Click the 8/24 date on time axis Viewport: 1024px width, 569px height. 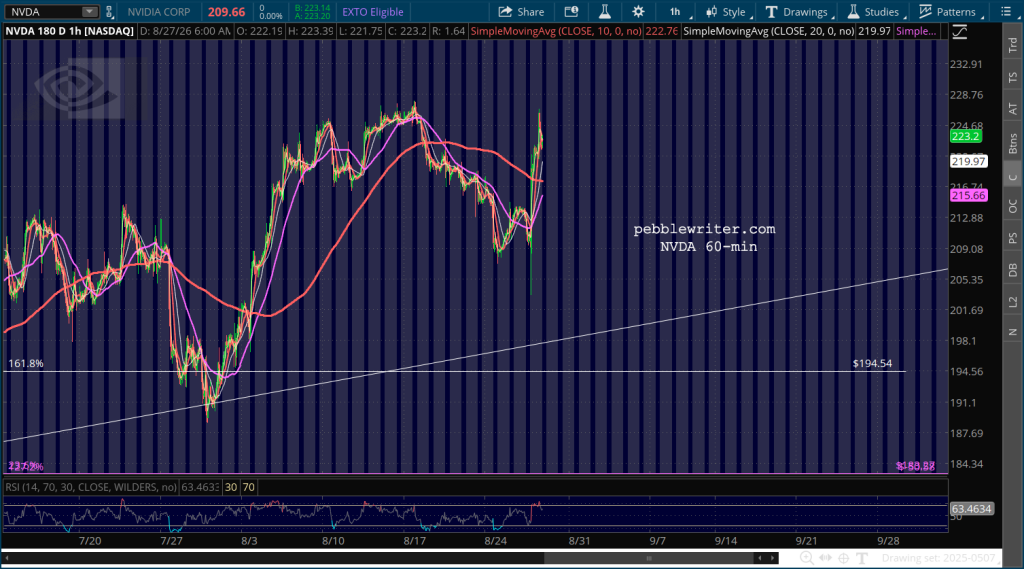[x=496, y=541]
